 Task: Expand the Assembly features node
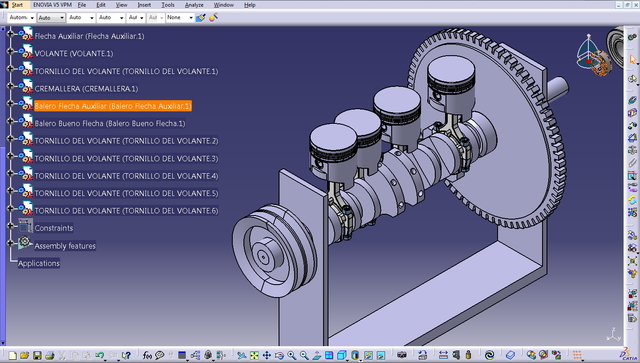point(11,243)
